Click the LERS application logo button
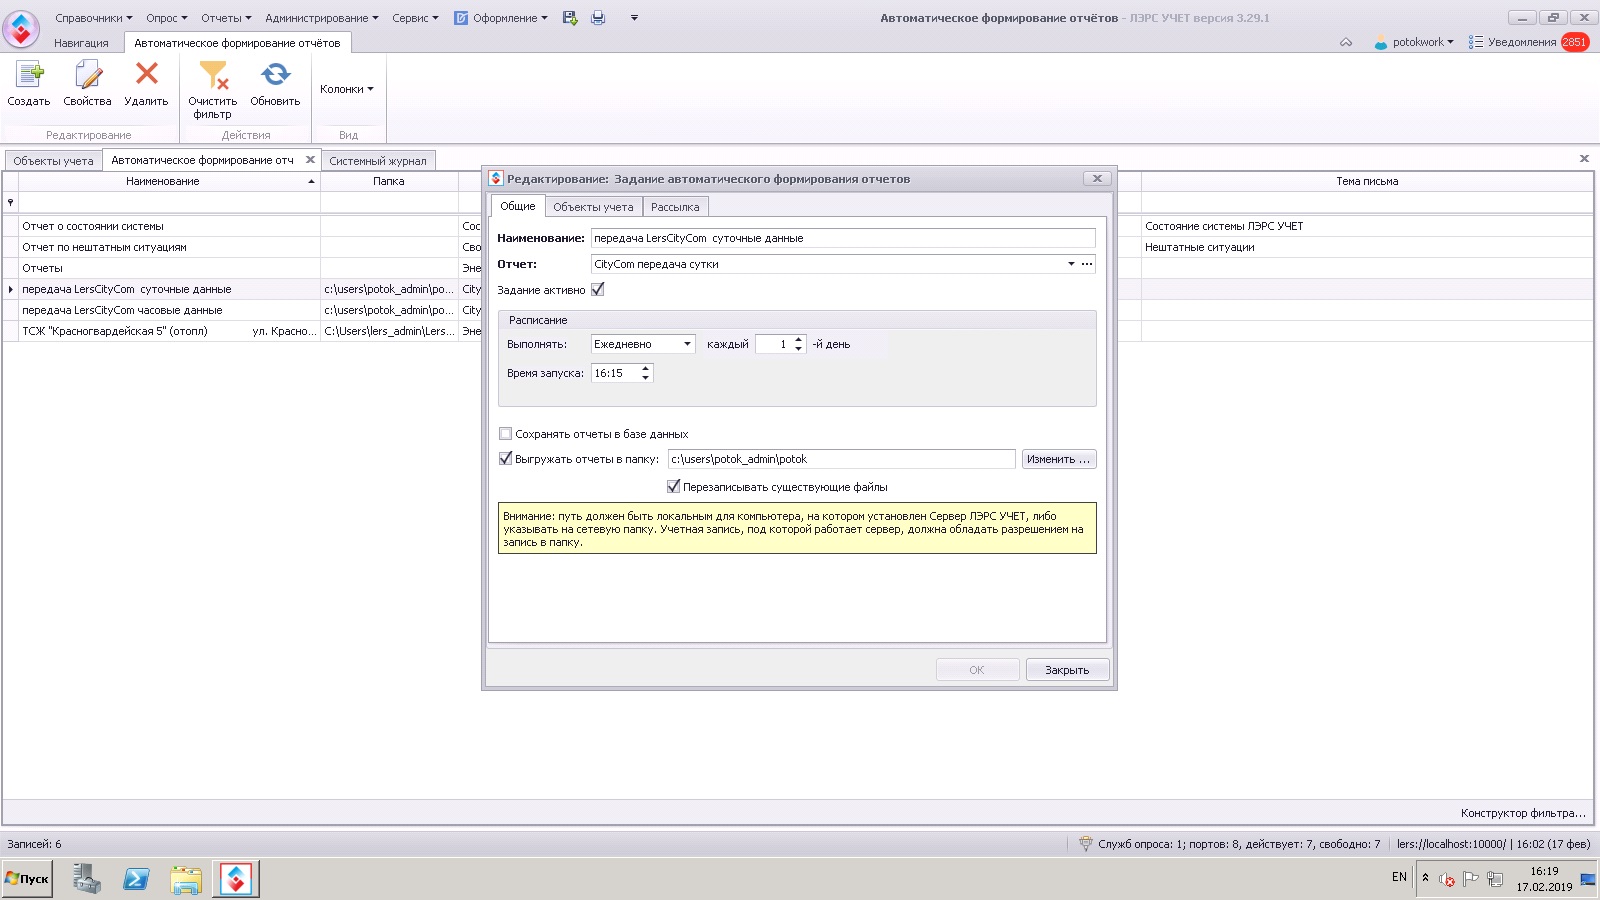 (21, 28)
